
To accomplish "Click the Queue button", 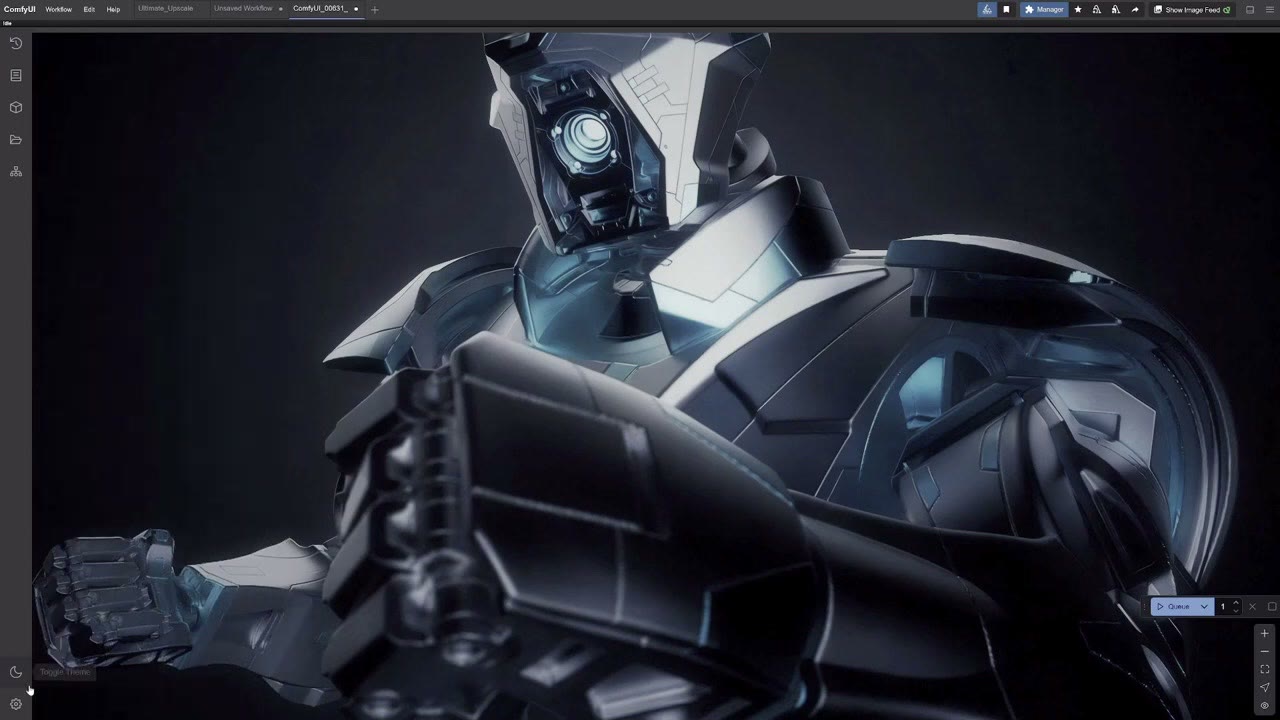I will (x=1173, y=606).
